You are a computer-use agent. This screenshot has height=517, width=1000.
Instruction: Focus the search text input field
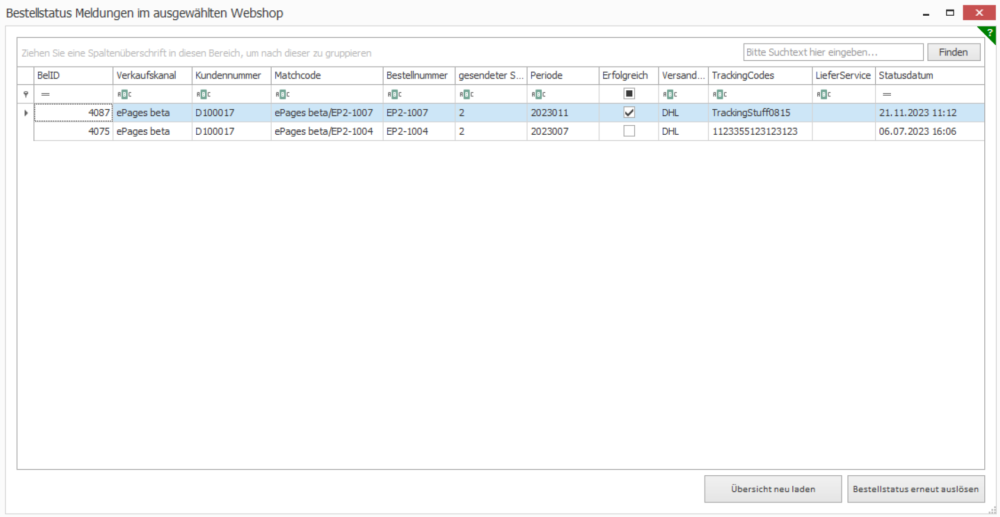[x=832, y=52]
